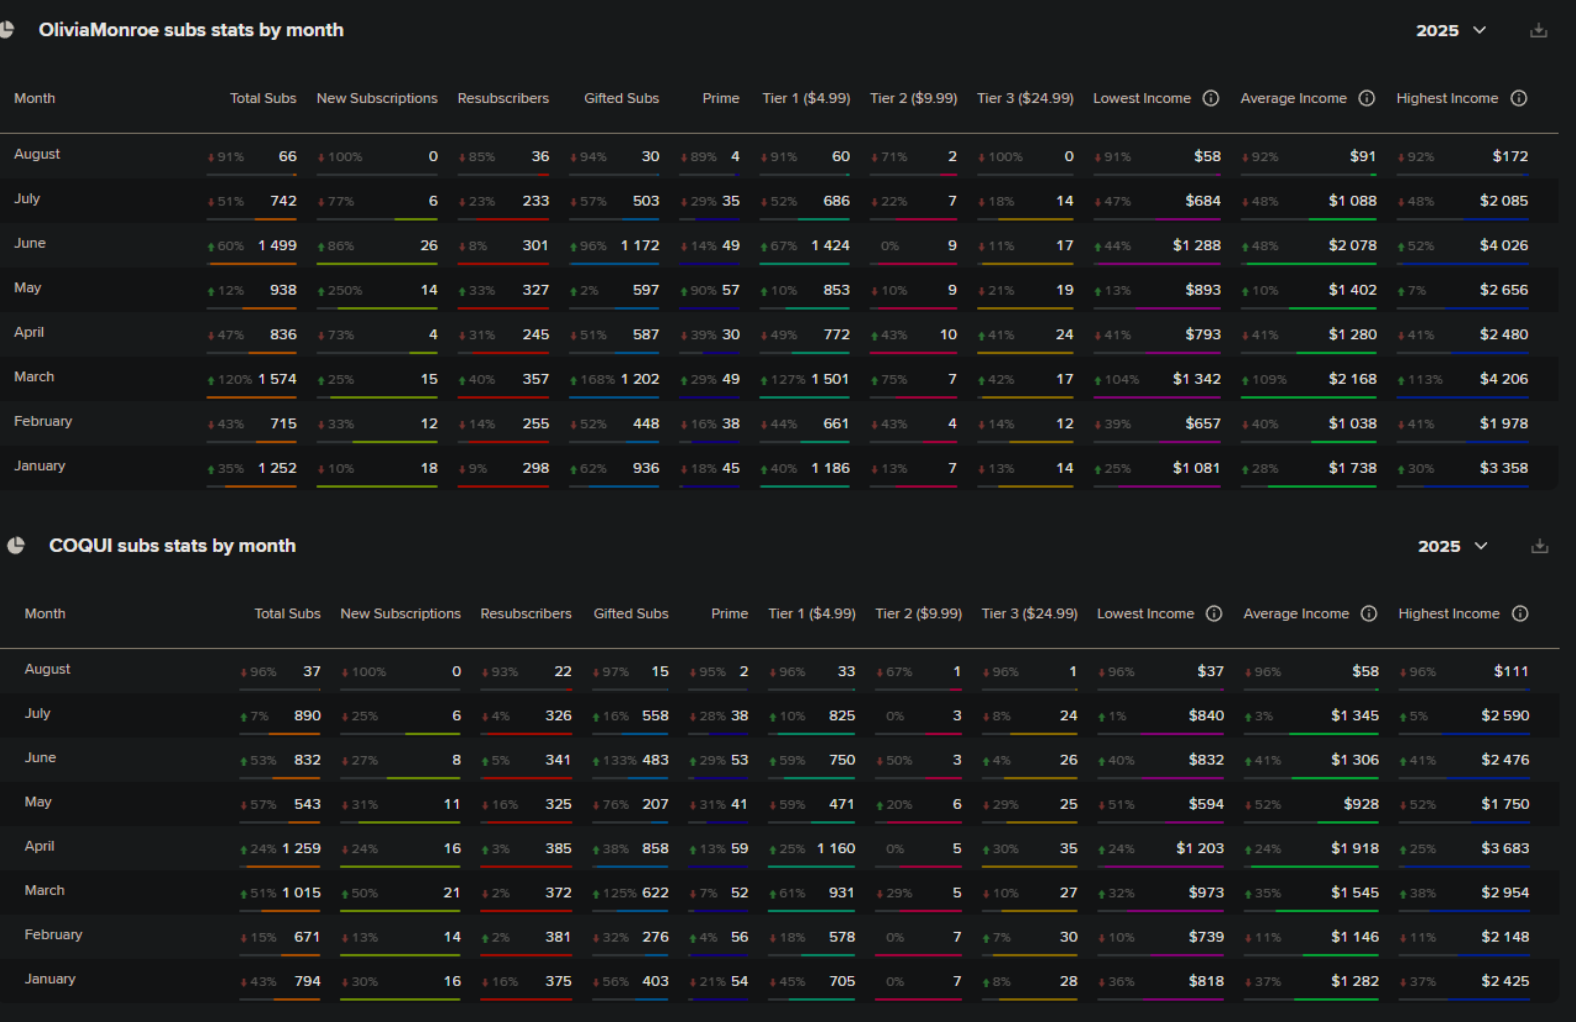
Task: Open Lowest Income info icon in COQUI table
Action: coord(1214,613)
